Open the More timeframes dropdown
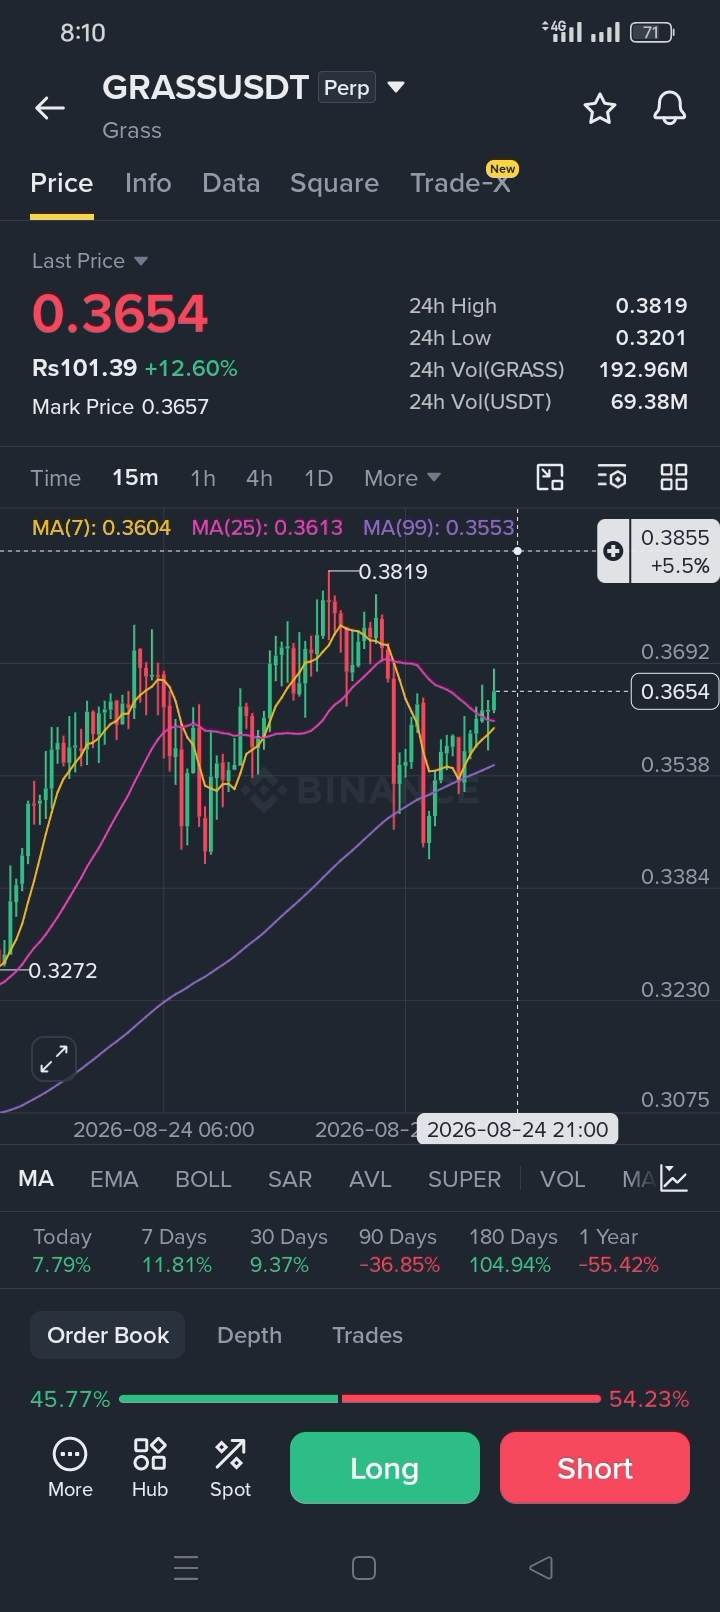This screenshot has width=720, height=1612. click(x=402, y=478)
